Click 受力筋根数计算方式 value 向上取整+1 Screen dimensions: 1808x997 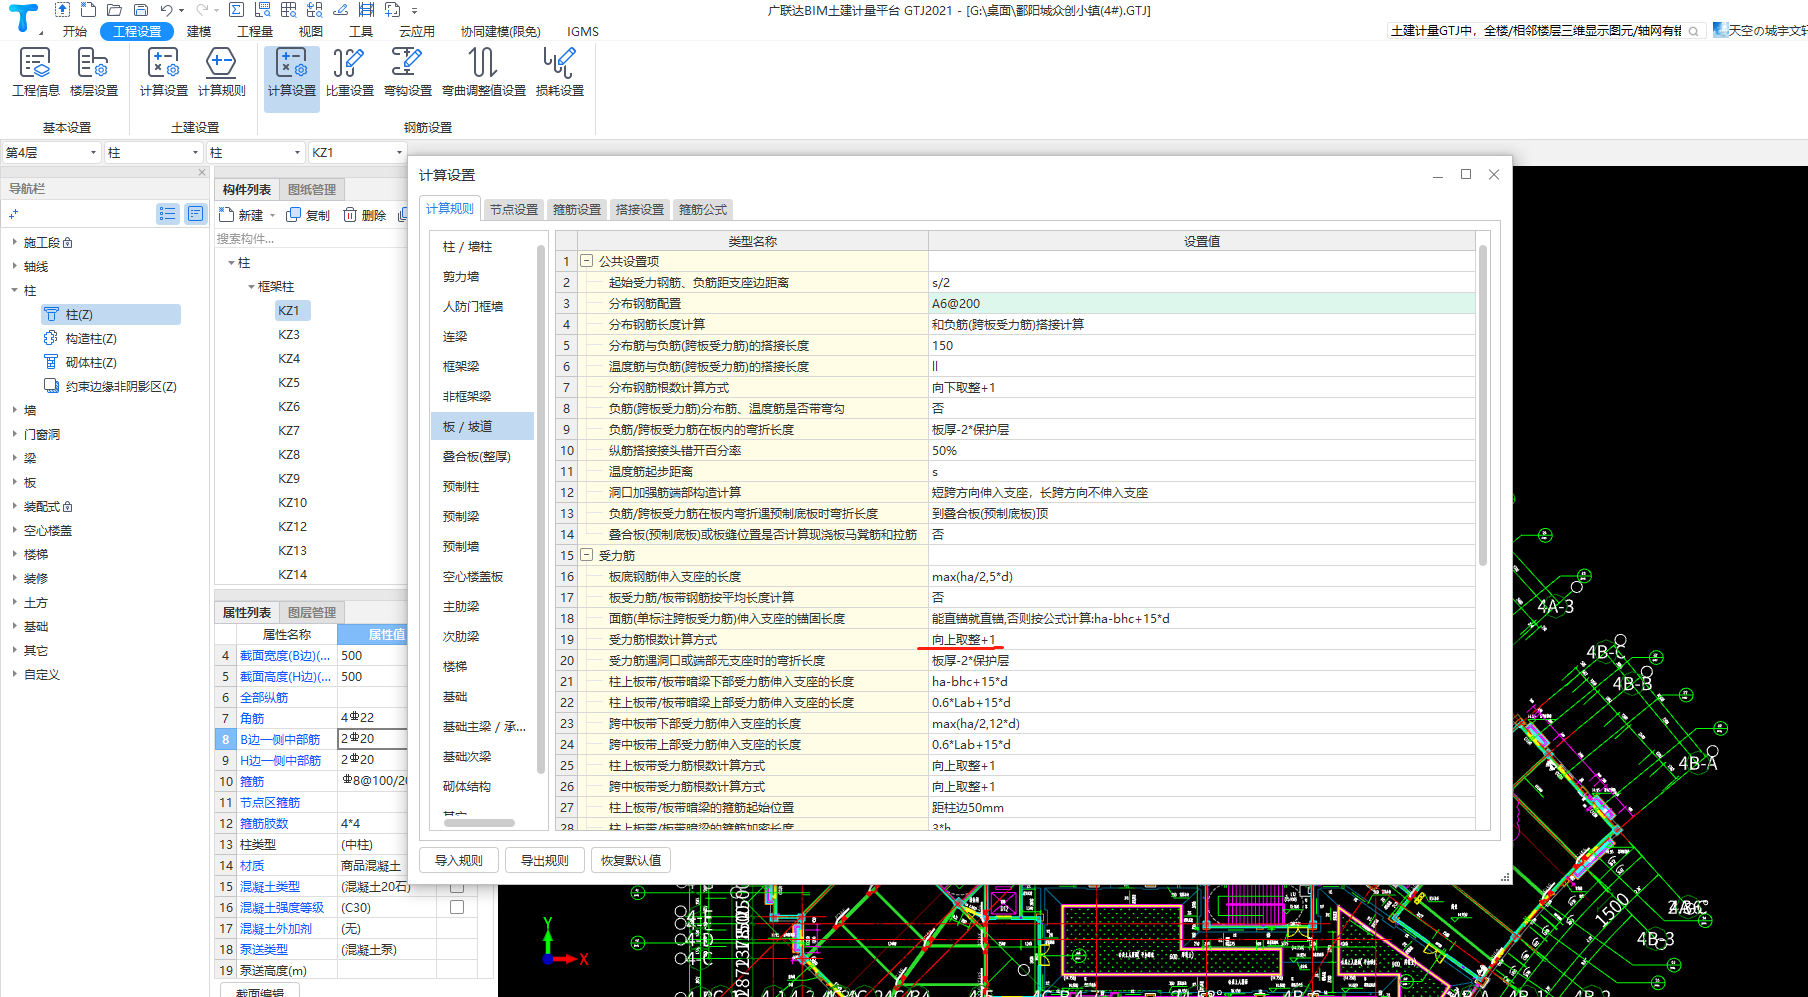coord(1201,640)
